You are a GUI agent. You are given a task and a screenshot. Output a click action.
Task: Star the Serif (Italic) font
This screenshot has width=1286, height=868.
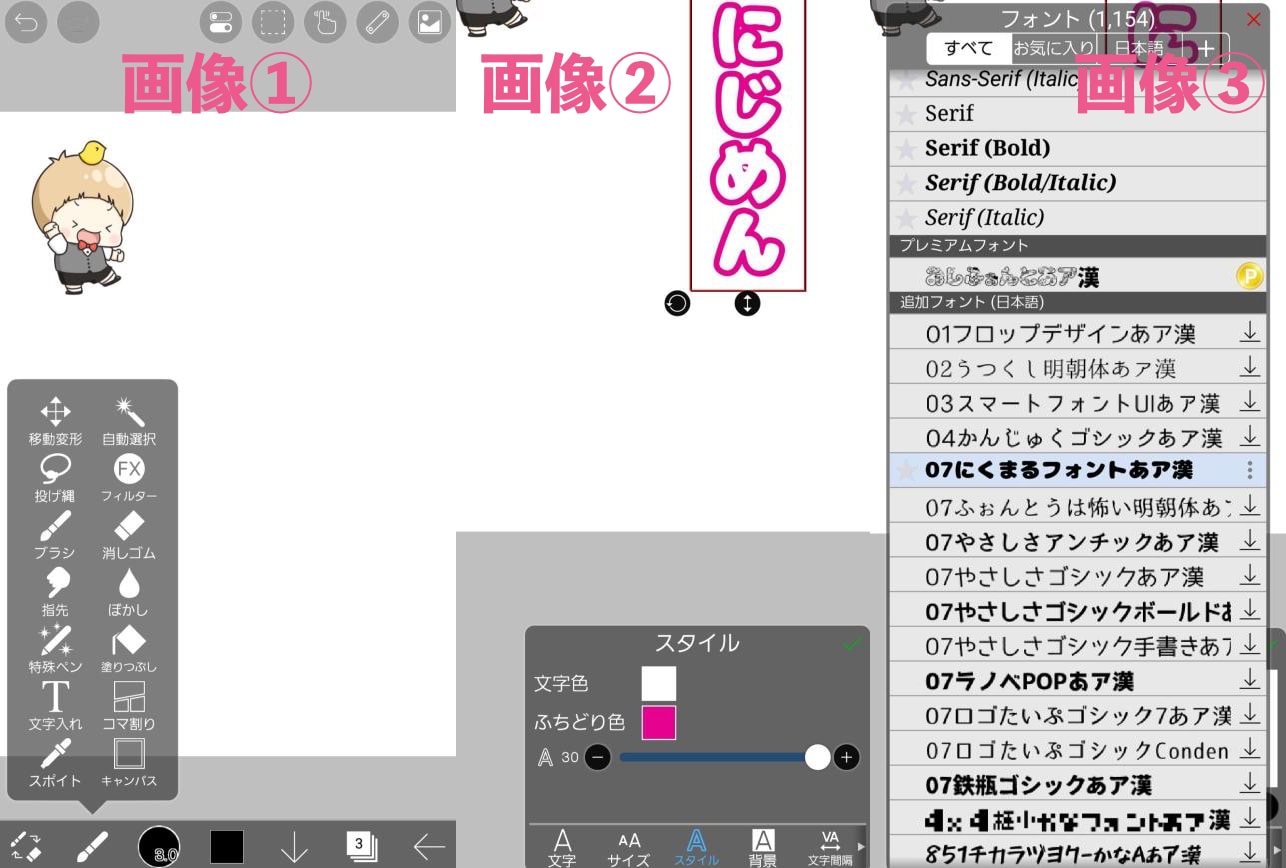[x=905, y=218]
